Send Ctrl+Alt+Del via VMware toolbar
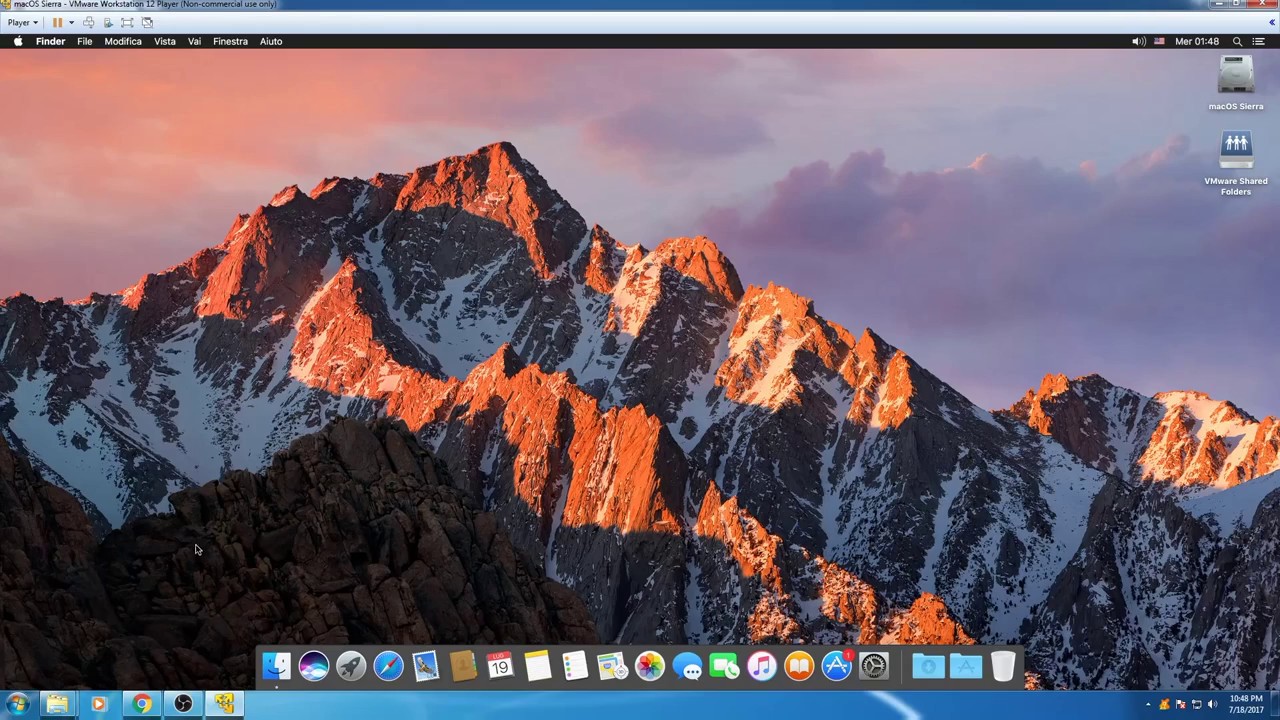Screen dimensions: 1280x720 click(x=89, y=22)
